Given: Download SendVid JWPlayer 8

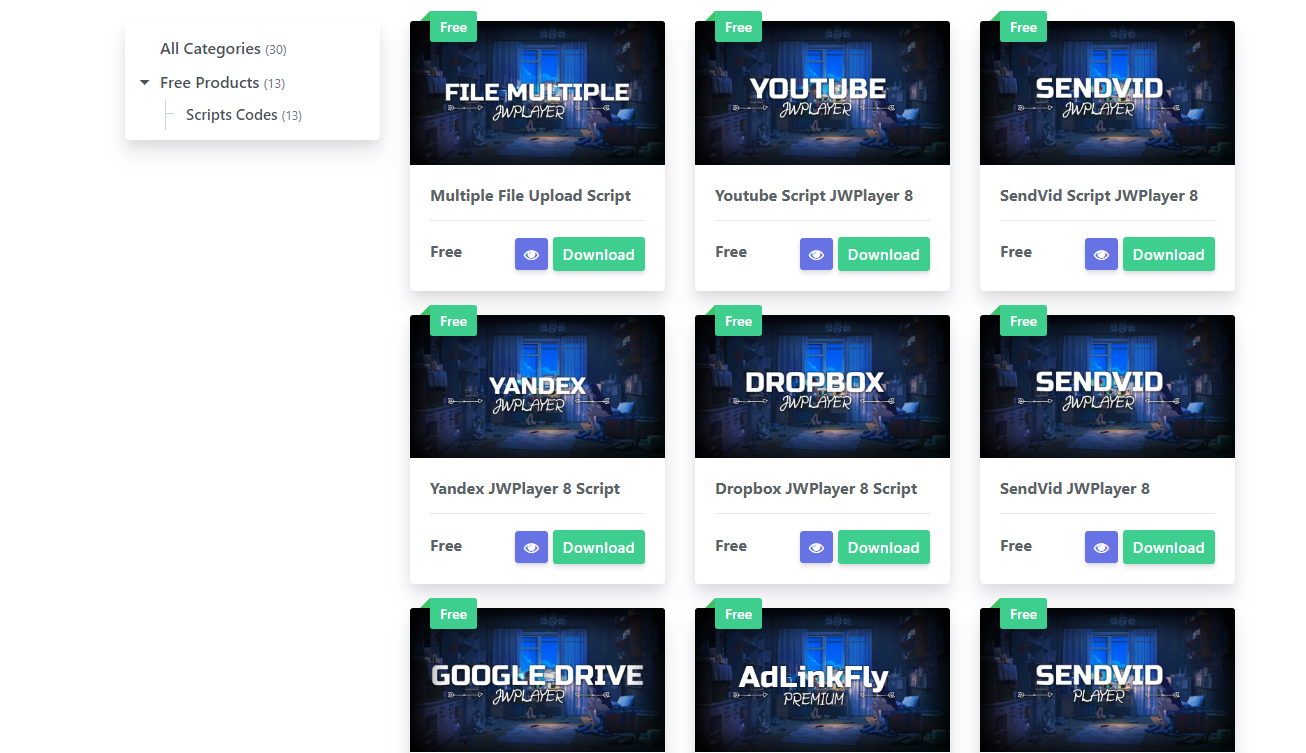Looking at the screenshot, I should [x=1169, y=547].
